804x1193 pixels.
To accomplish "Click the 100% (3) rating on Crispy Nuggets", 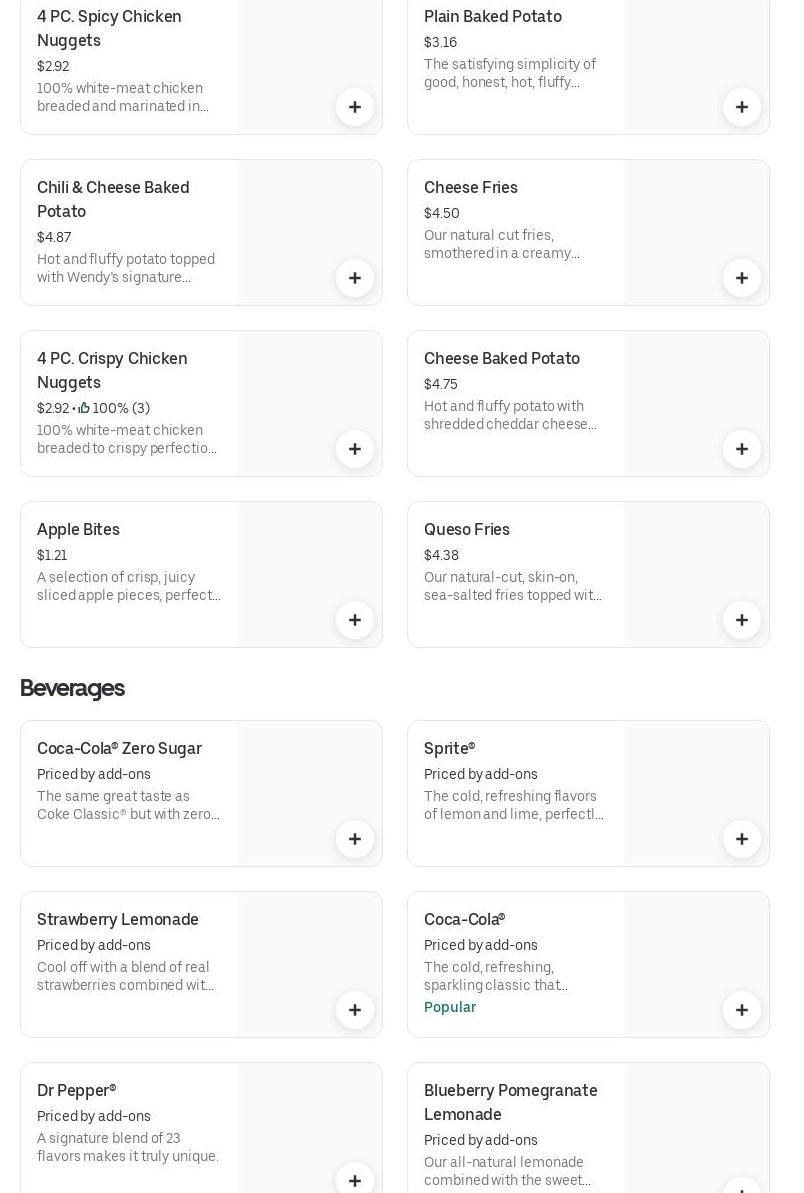I will click(x=115, y=408).
